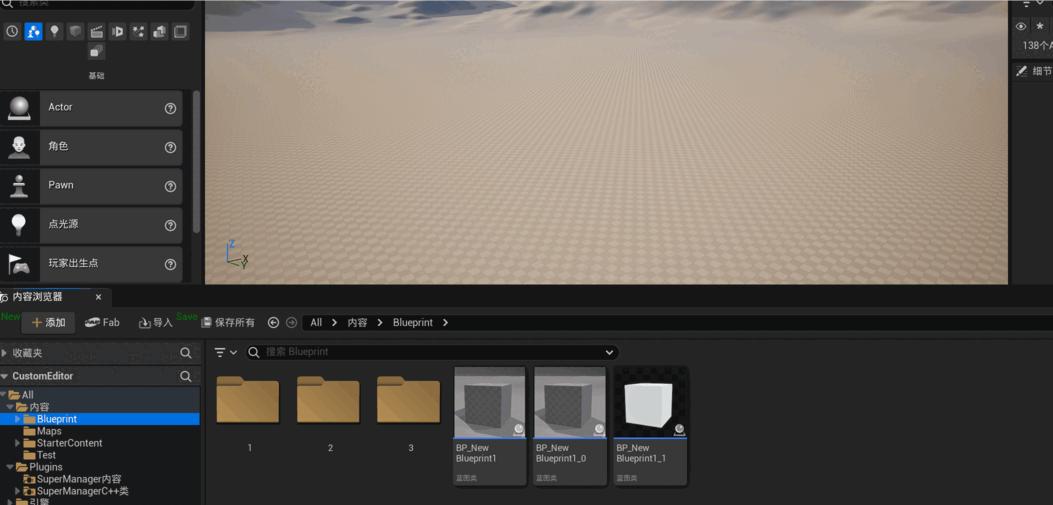
Task: Switch to Visual Effects sparkle category
Action: coord(138,32)
